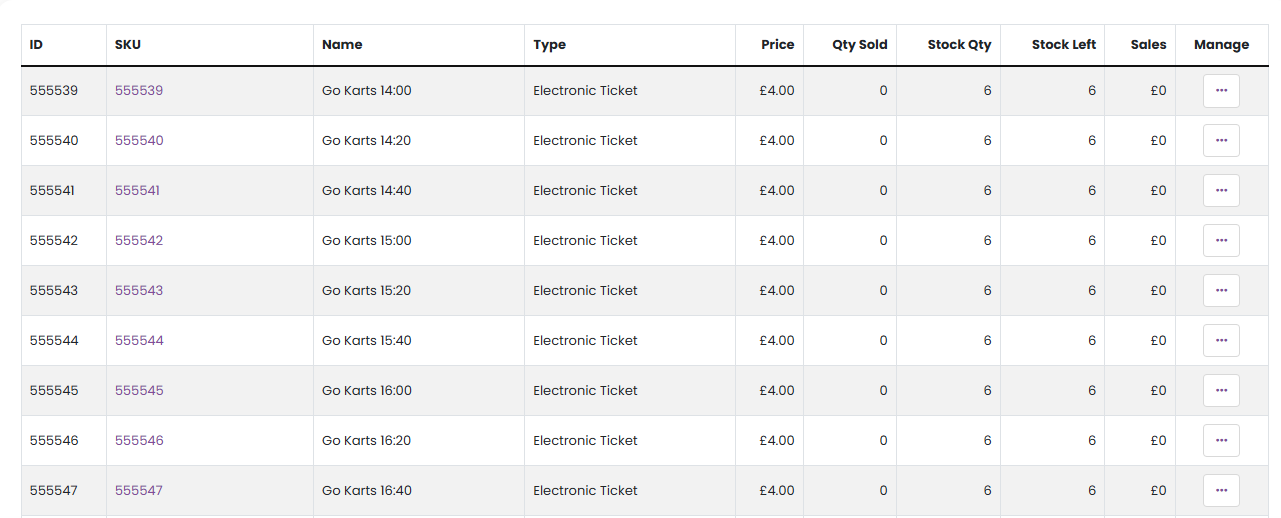Screen dimensions: 1281x518
Task: Click the Stock Left column header
Action: click(1063, 45)
